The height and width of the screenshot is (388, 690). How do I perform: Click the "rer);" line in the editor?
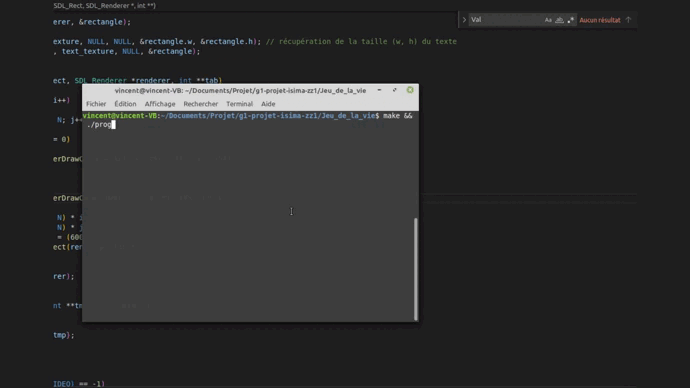(x=64, y=276)
